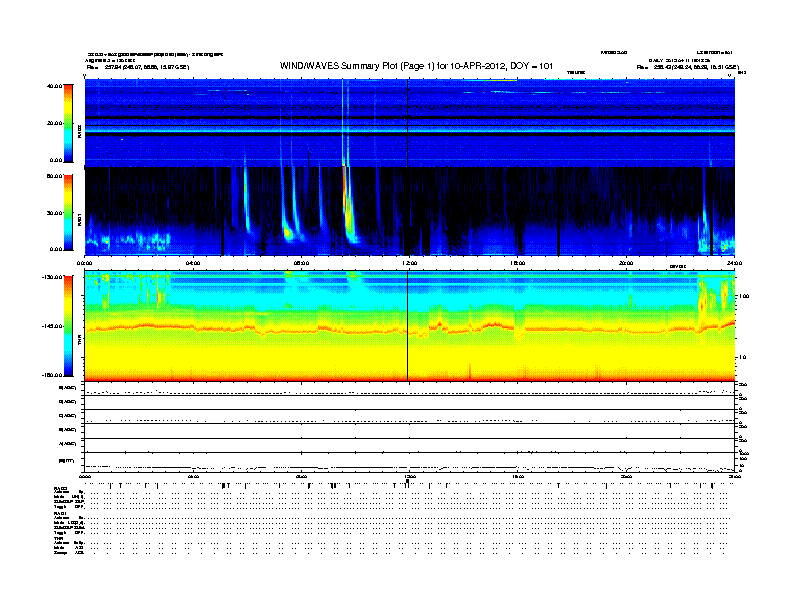The height and width of the screenshot is (612, 792).
Task: Click the bottom-most line-plot panel trace
Action: coord(410,468)
